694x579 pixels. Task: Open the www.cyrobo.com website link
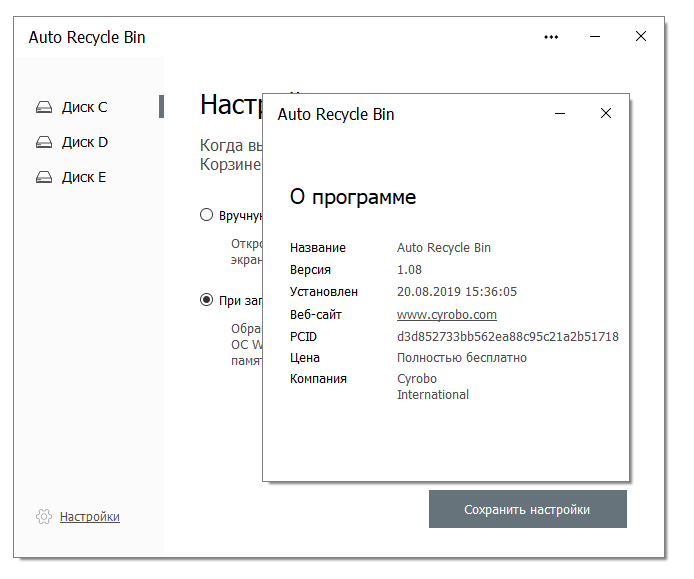coord(447,315)
